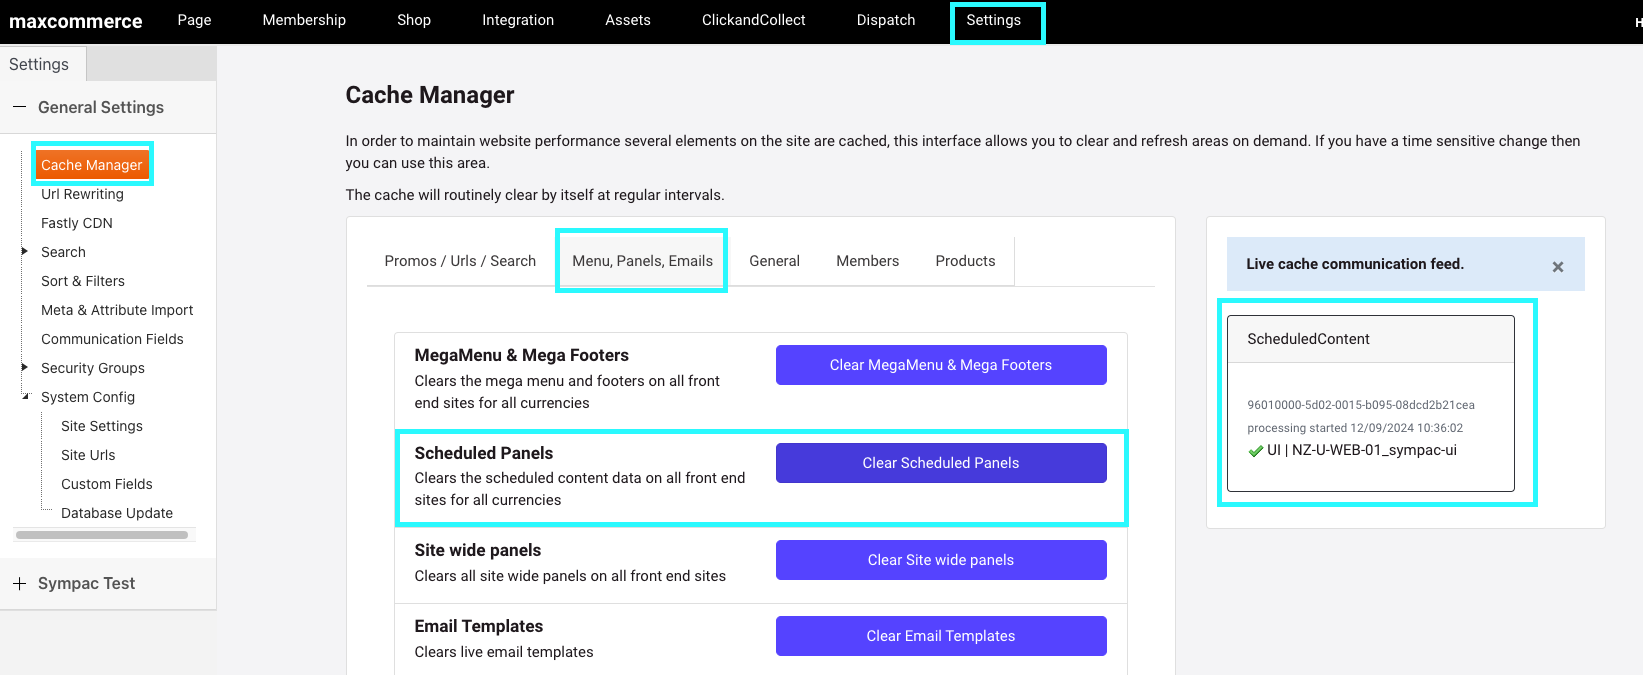
Task: Click Clear Site wide panels
Action: (941, 560)
